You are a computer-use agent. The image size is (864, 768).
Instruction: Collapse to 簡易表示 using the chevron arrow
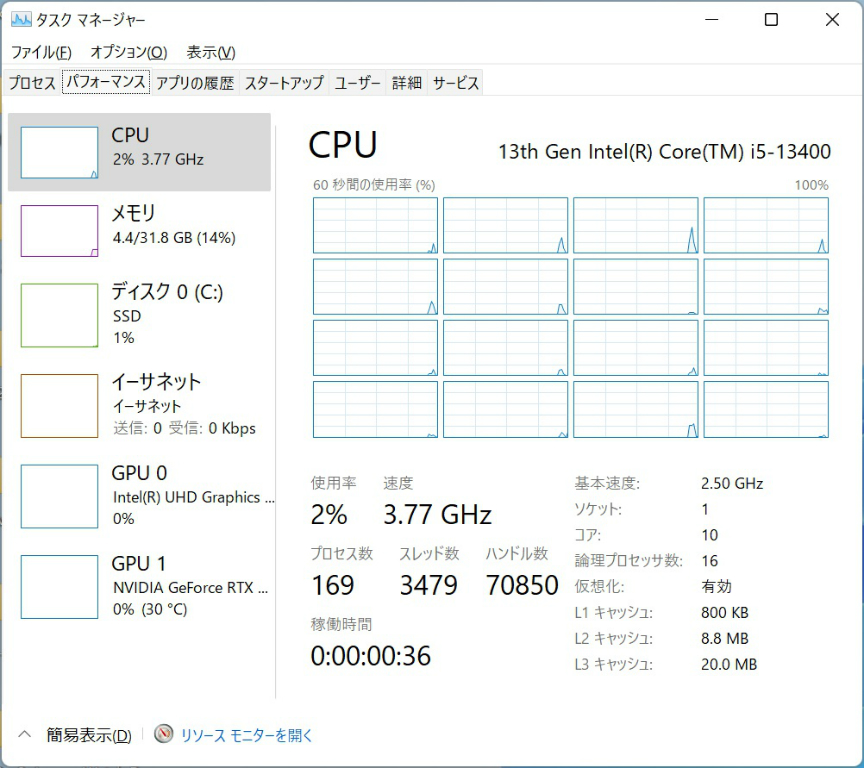pyautogui.click(x=25, y=735)
